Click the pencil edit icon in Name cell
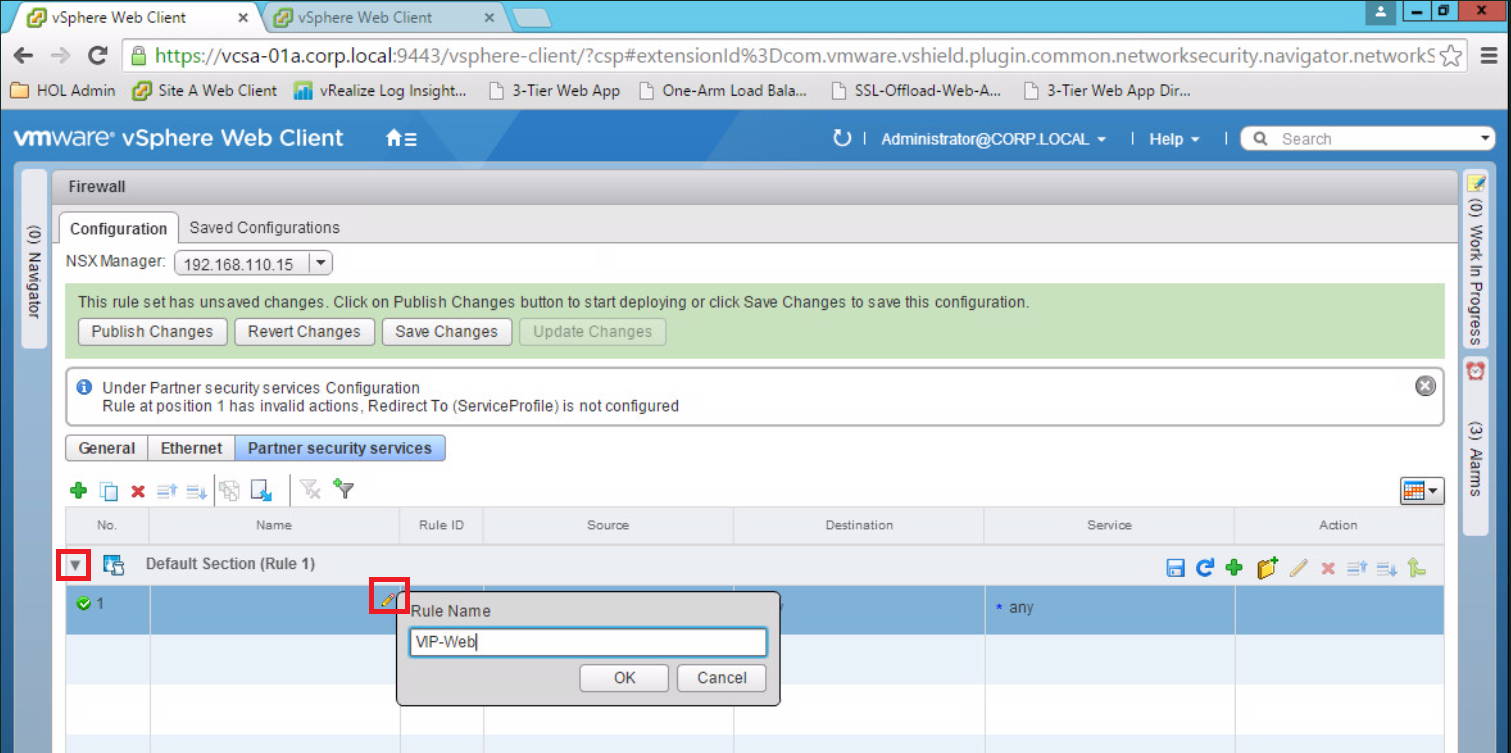The image size is (1511, 753). 387,598
